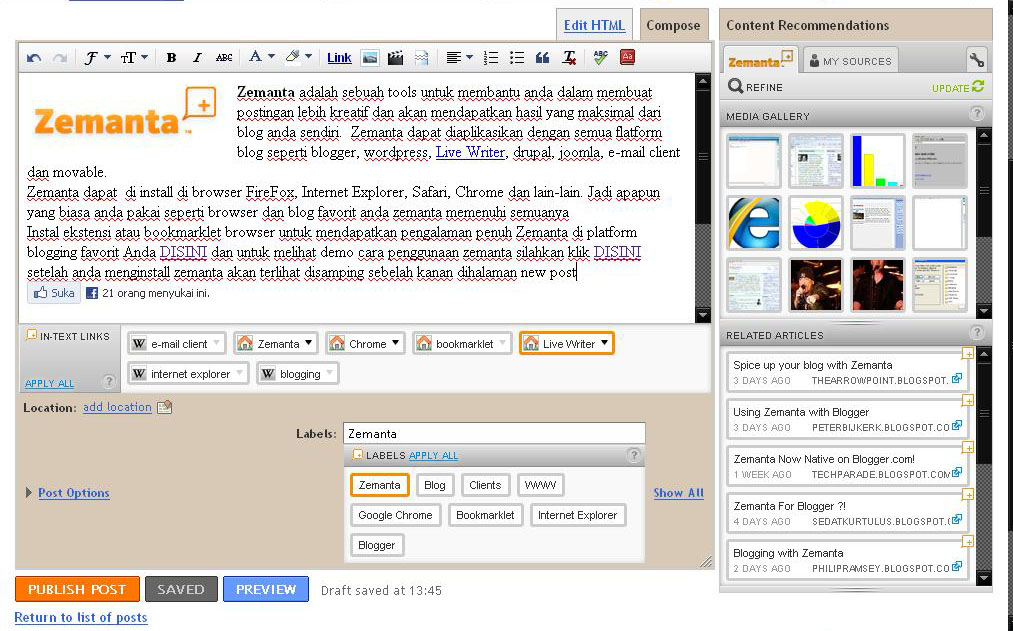
Task: Open 'Zemanta For Blogger ?!' external link icon
Action: click(x=957, y=519)
